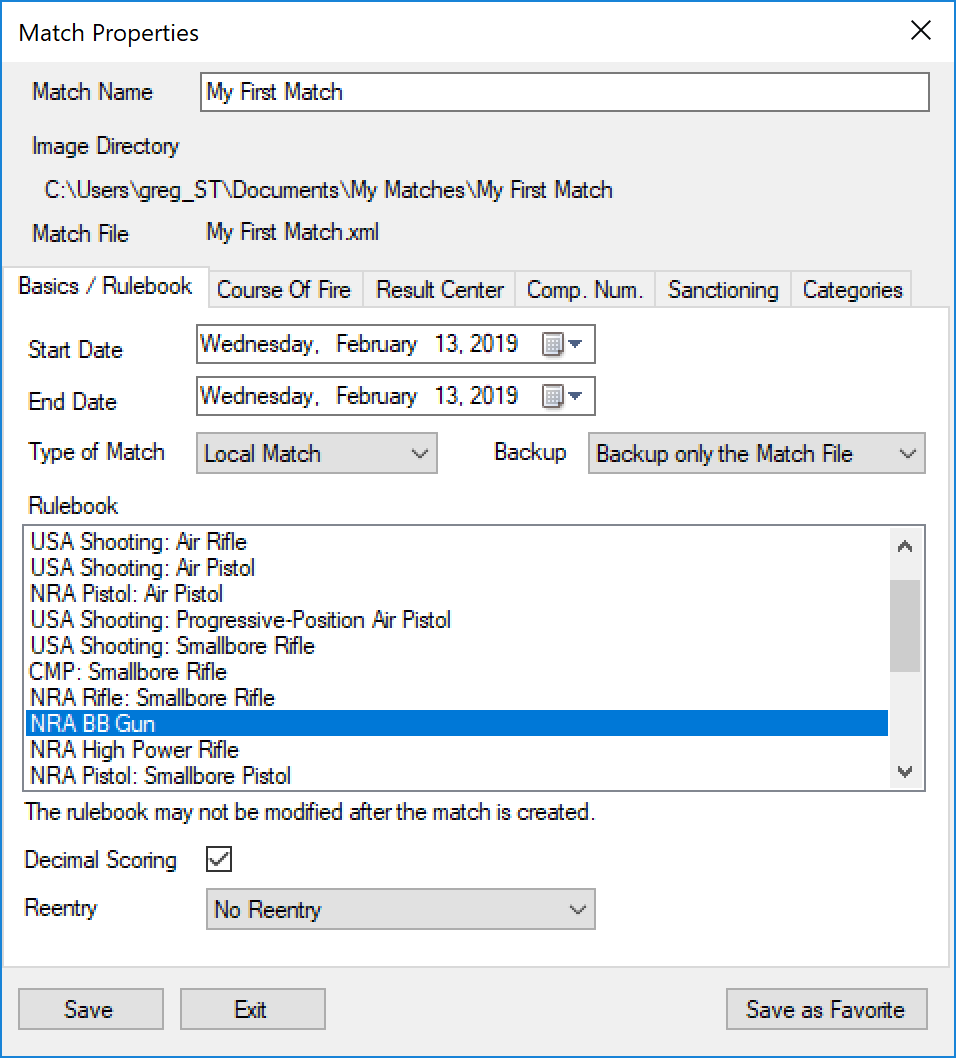This screenshot has height=1058, width=956.
Task: Click the Exit button
Action: [x=251, y=1010]
